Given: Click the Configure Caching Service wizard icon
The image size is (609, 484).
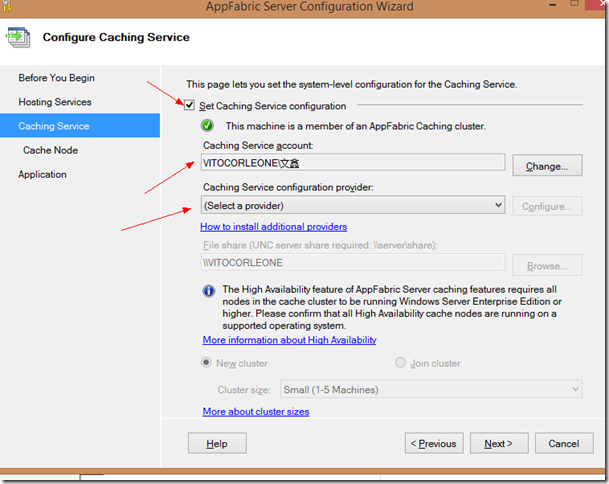Looking at the screenshot, I should click(x=17, y=38).
